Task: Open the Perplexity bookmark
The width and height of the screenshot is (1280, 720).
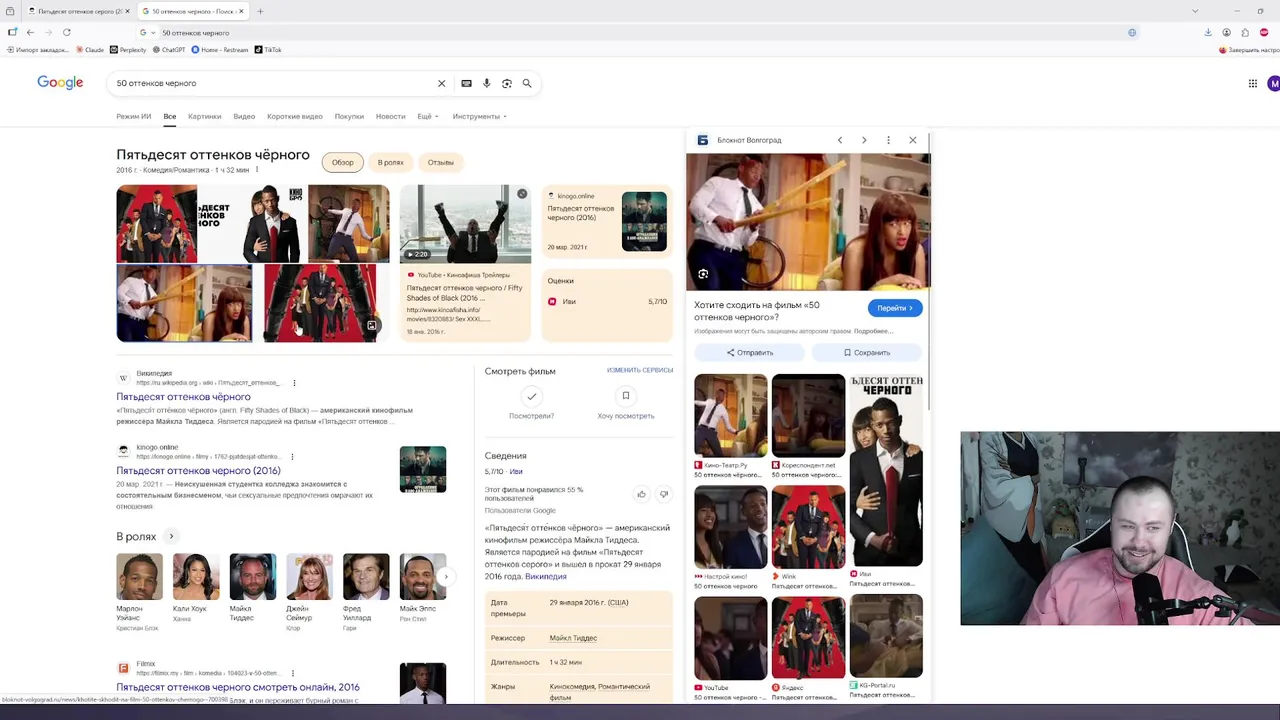Action: (x=127, y=49)
